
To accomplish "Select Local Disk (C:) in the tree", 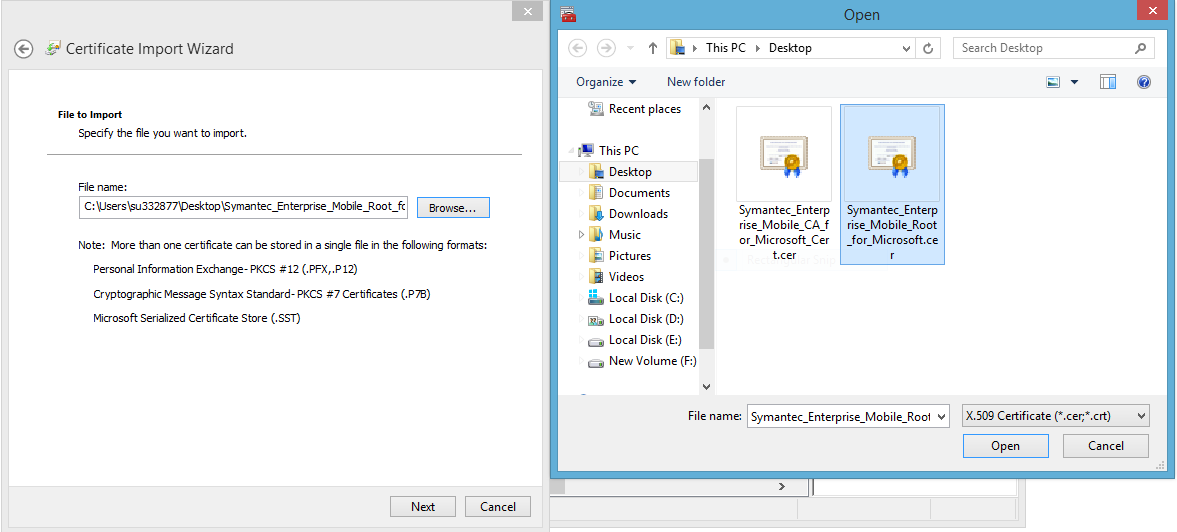I will pyautogui.click(x=646, y=298).
